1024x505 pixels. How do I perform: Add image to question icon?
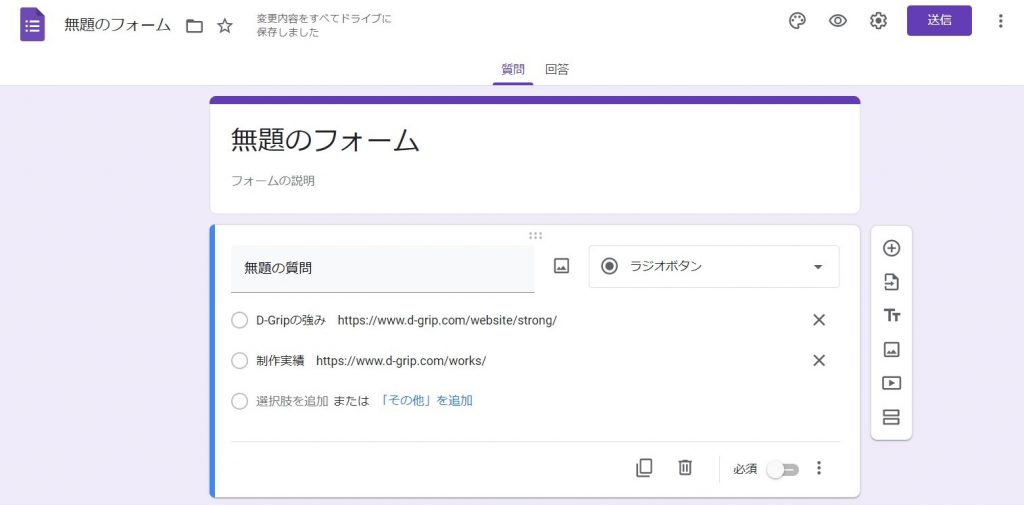[561, 266]
